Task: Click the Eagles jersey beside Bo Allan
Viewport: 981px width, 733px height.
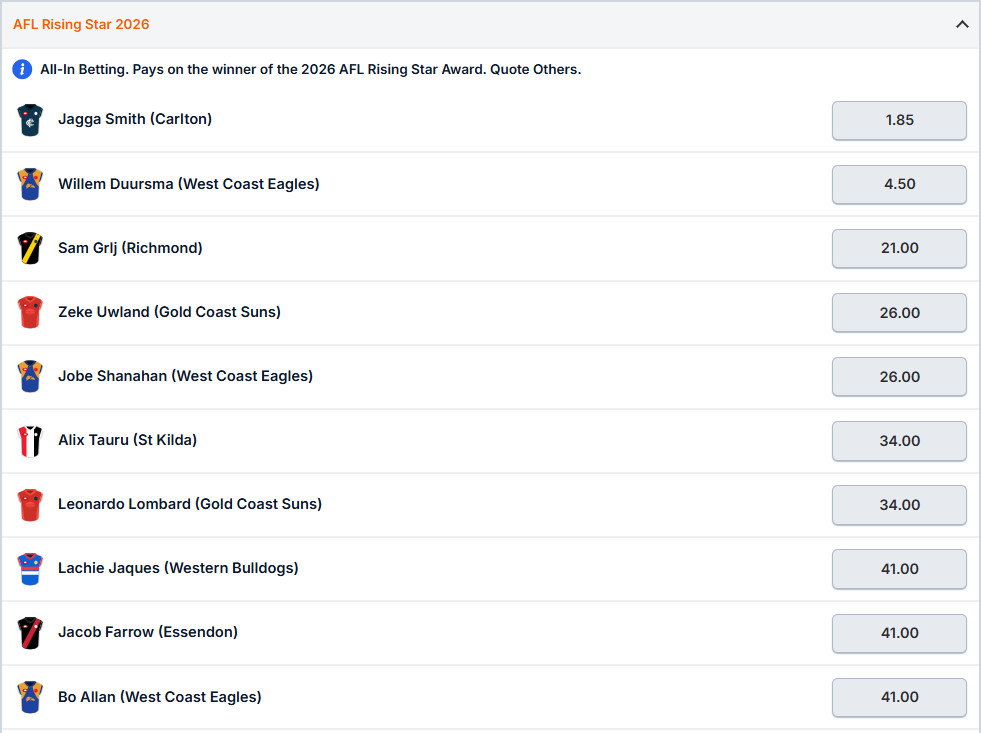Action: 30,697
